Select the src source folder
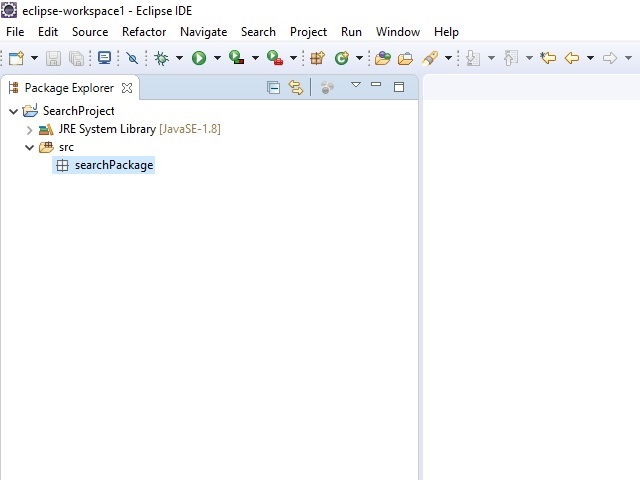The height and width of the screenshot is (480, 640). 56,147
